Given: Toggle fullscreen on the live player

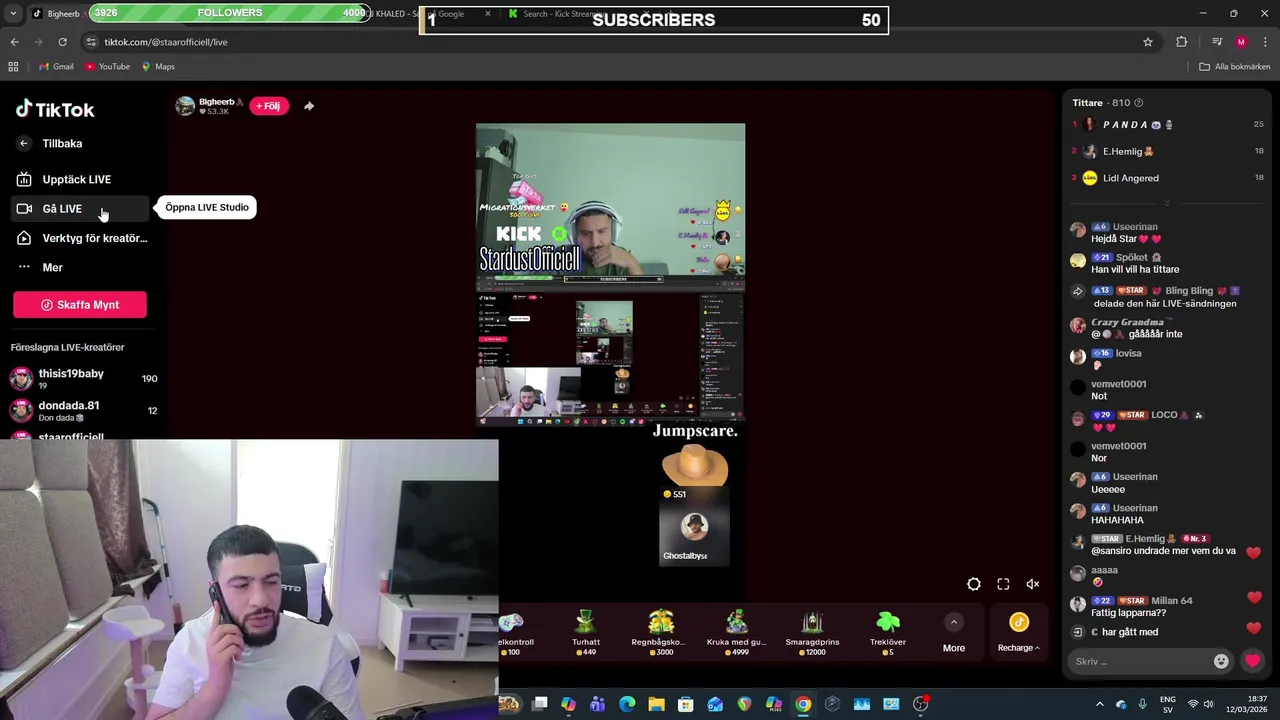Looking at the screenshot, I should pyautogui.click(x=1003, y=584).
